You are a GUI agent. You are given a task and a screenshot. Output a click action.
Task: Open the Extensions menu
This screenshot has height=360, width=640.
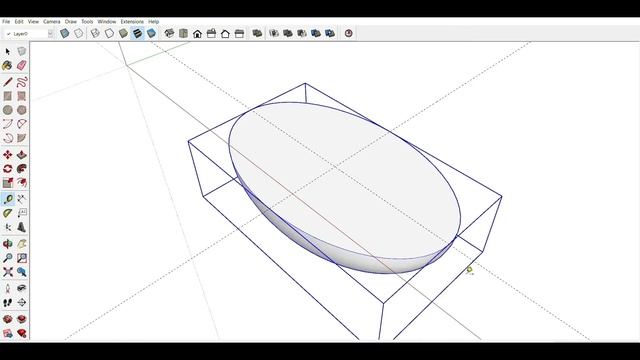coord(132,22)
